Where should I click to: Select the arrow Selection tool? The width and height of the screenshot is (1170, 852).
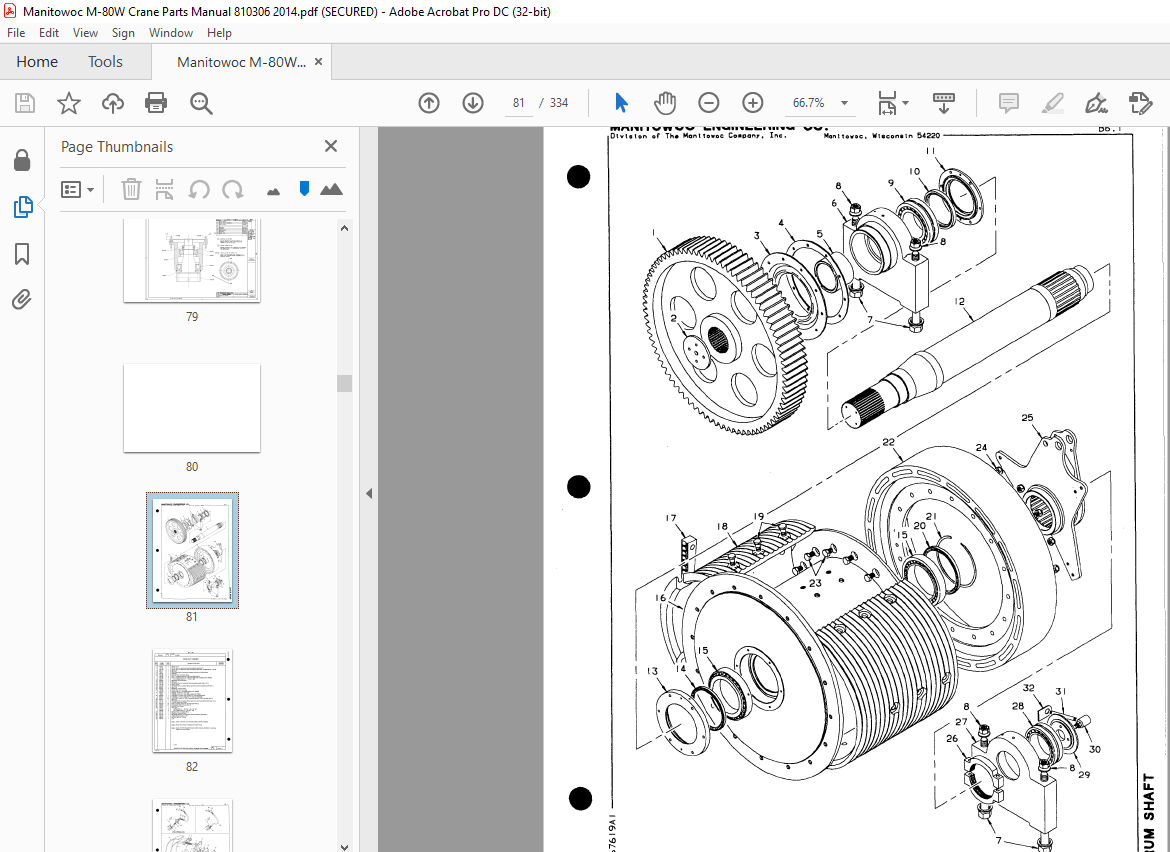click(621, 103)
